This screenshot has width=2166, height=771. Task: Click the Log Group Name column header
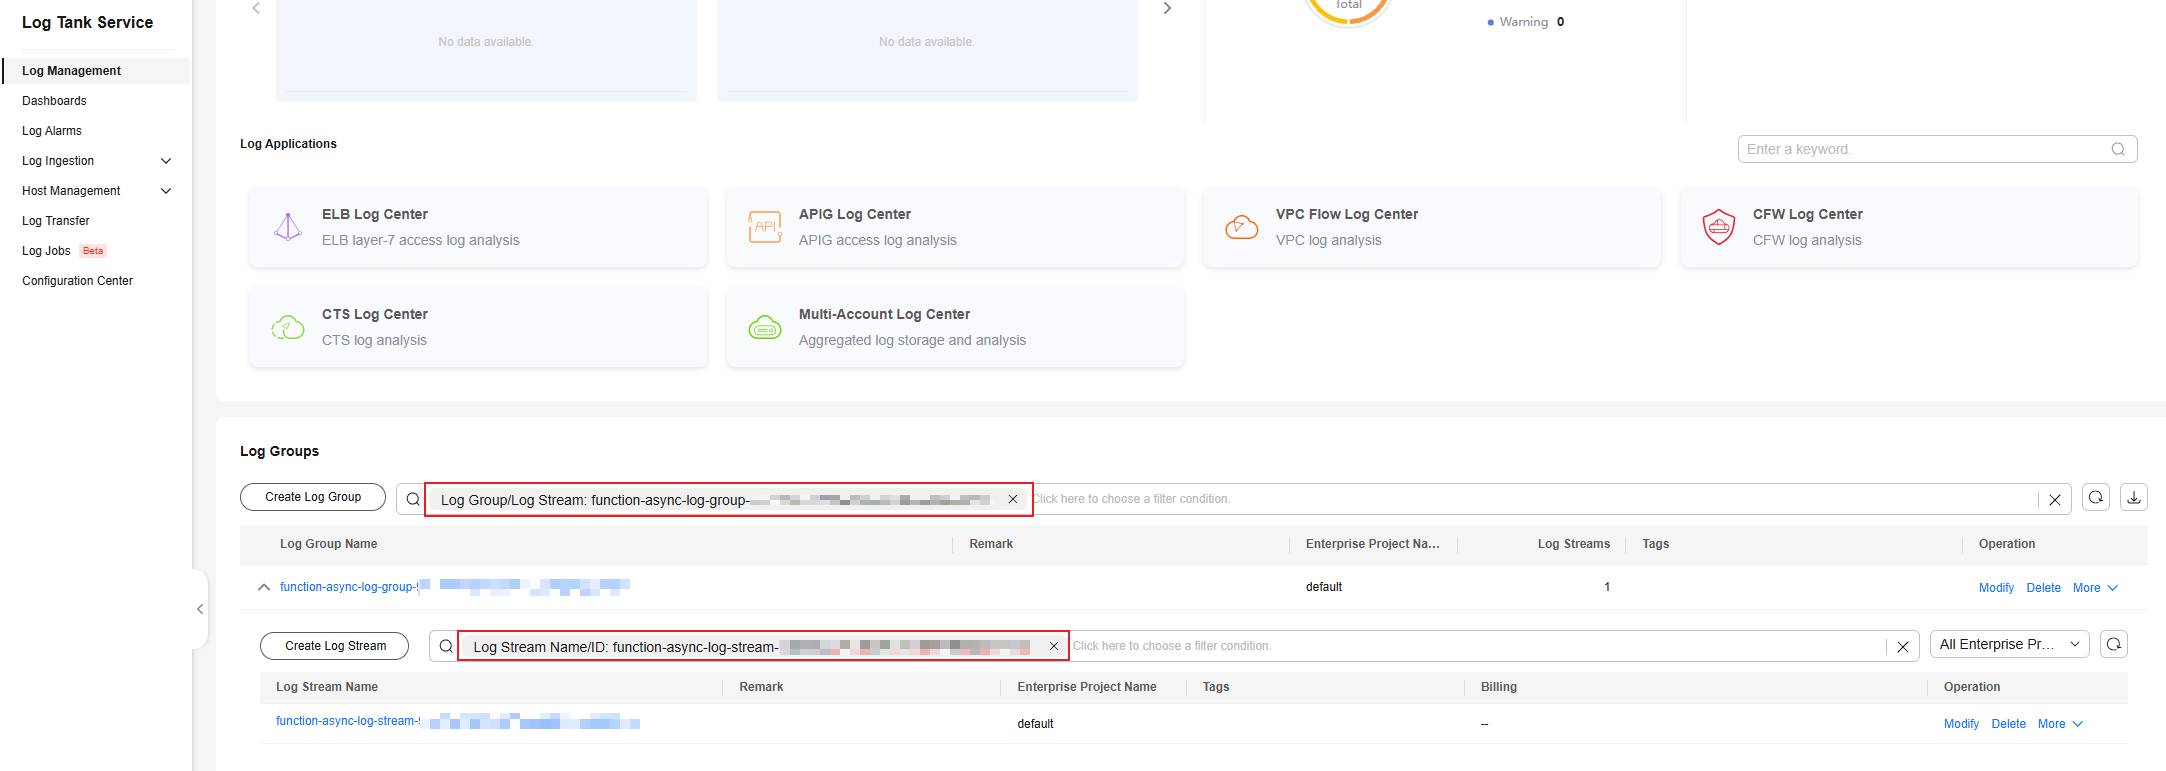pyautogui.click(x=328, y=544)
